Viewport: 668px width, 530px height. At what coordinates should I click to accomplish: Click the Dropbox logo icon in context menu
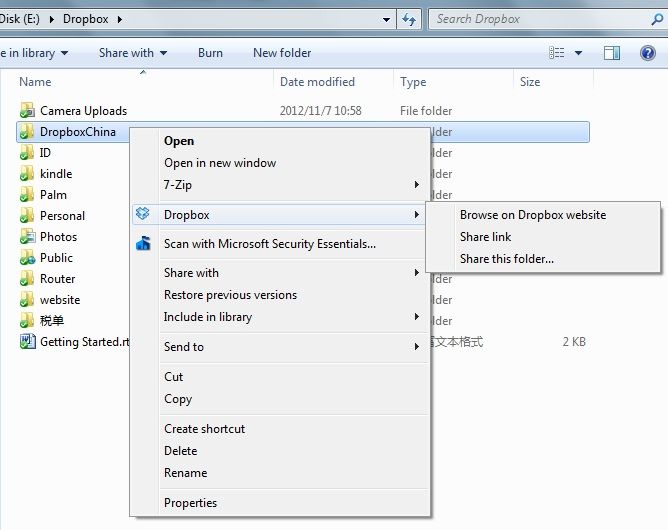click(143, 213)
